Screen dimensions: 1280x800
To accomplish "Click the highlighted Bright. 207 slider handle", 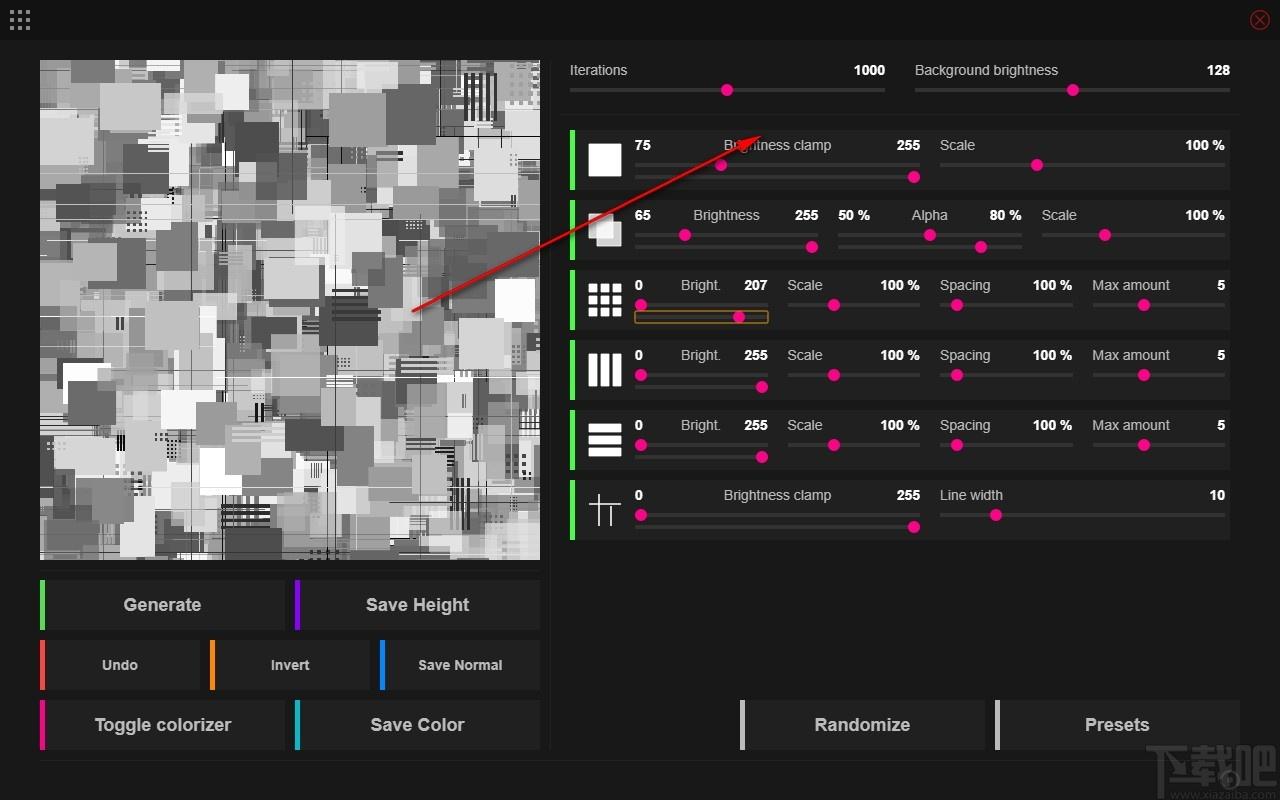I will (739, 317).
